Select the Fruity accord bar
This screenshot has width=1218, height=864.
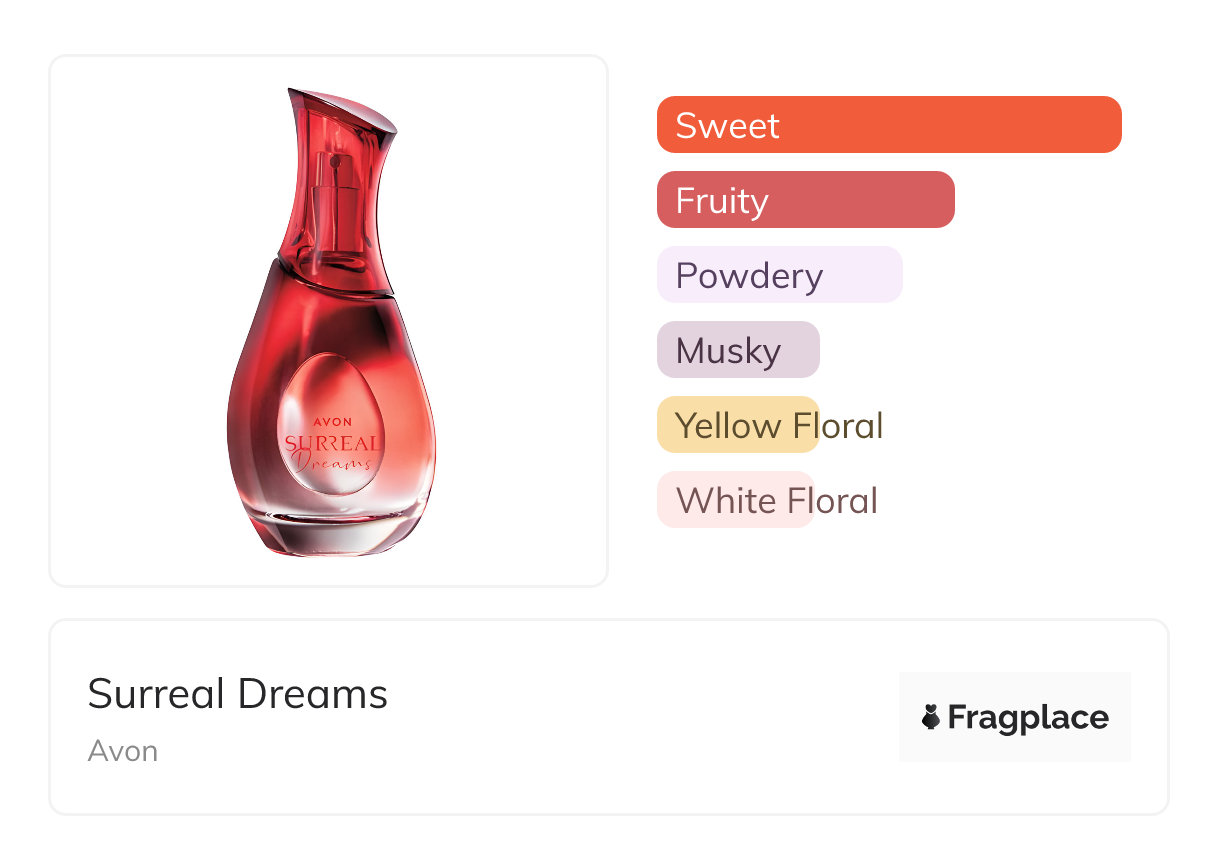805,200
